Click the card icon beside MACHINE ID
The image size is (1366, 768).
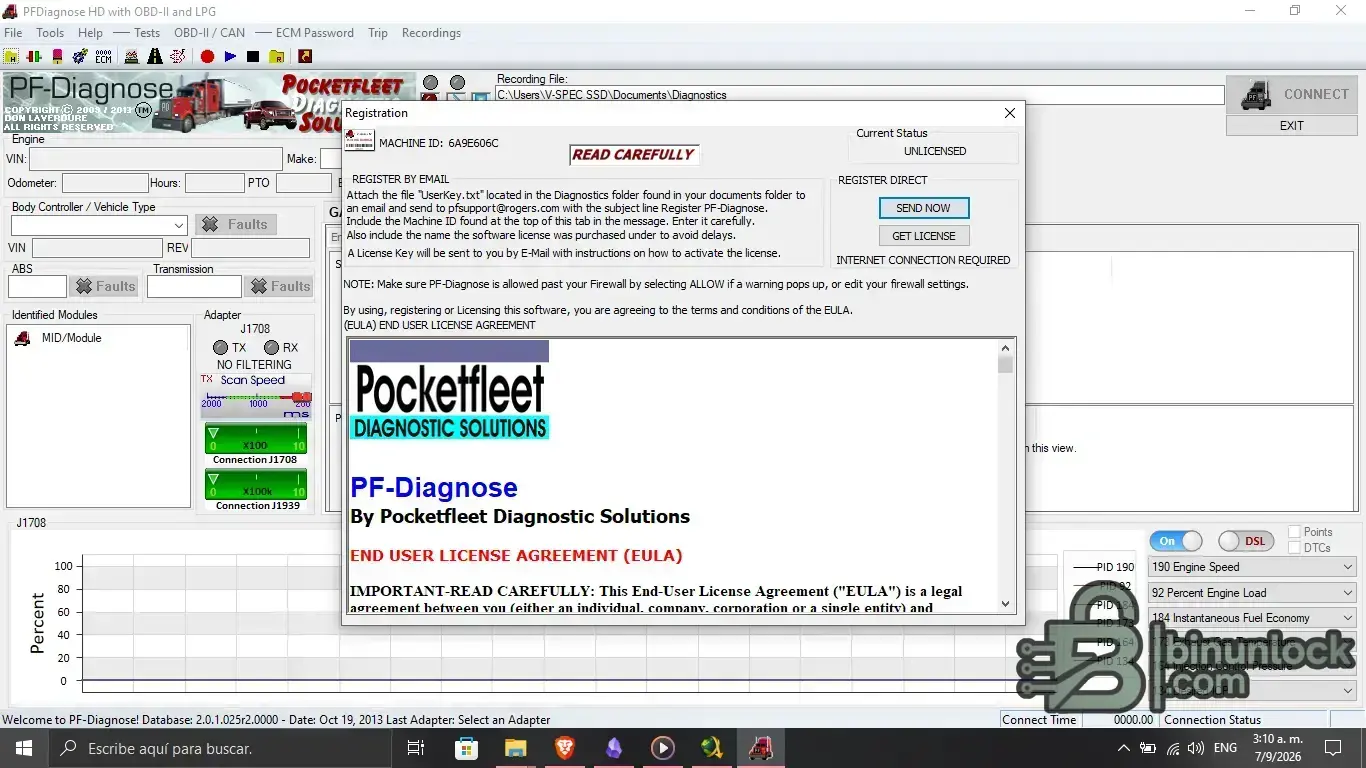(359, 141)
